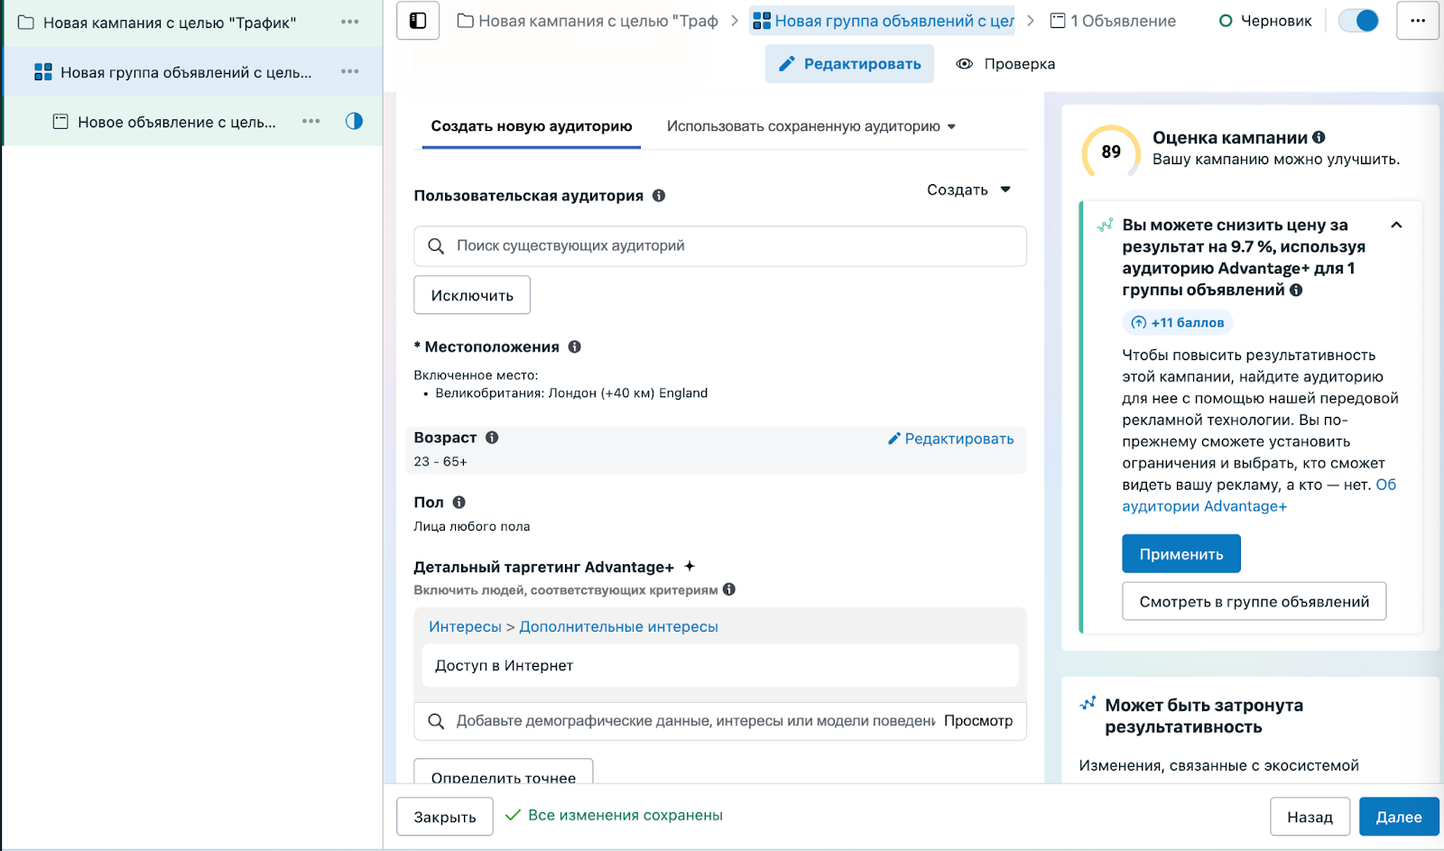Click half-filled status circle on ad row

tap(354, 122)
